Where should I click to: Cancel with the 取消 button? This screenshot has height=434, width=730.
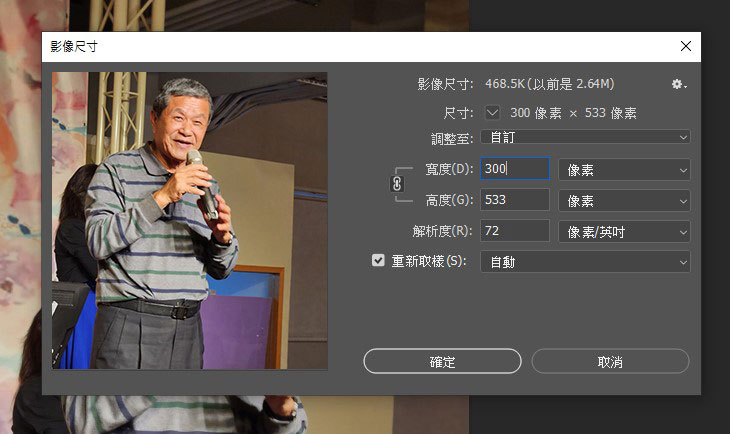point(610,361)
